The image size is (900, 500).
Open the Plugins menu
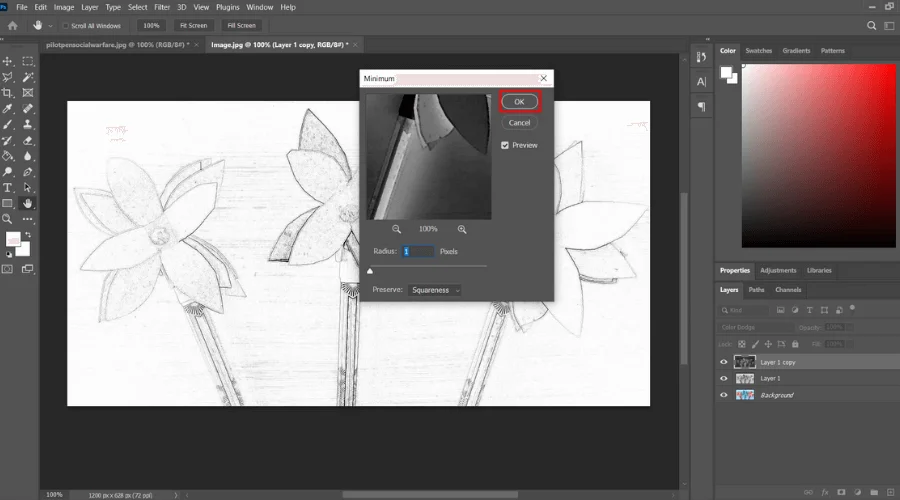click(227, 7)
